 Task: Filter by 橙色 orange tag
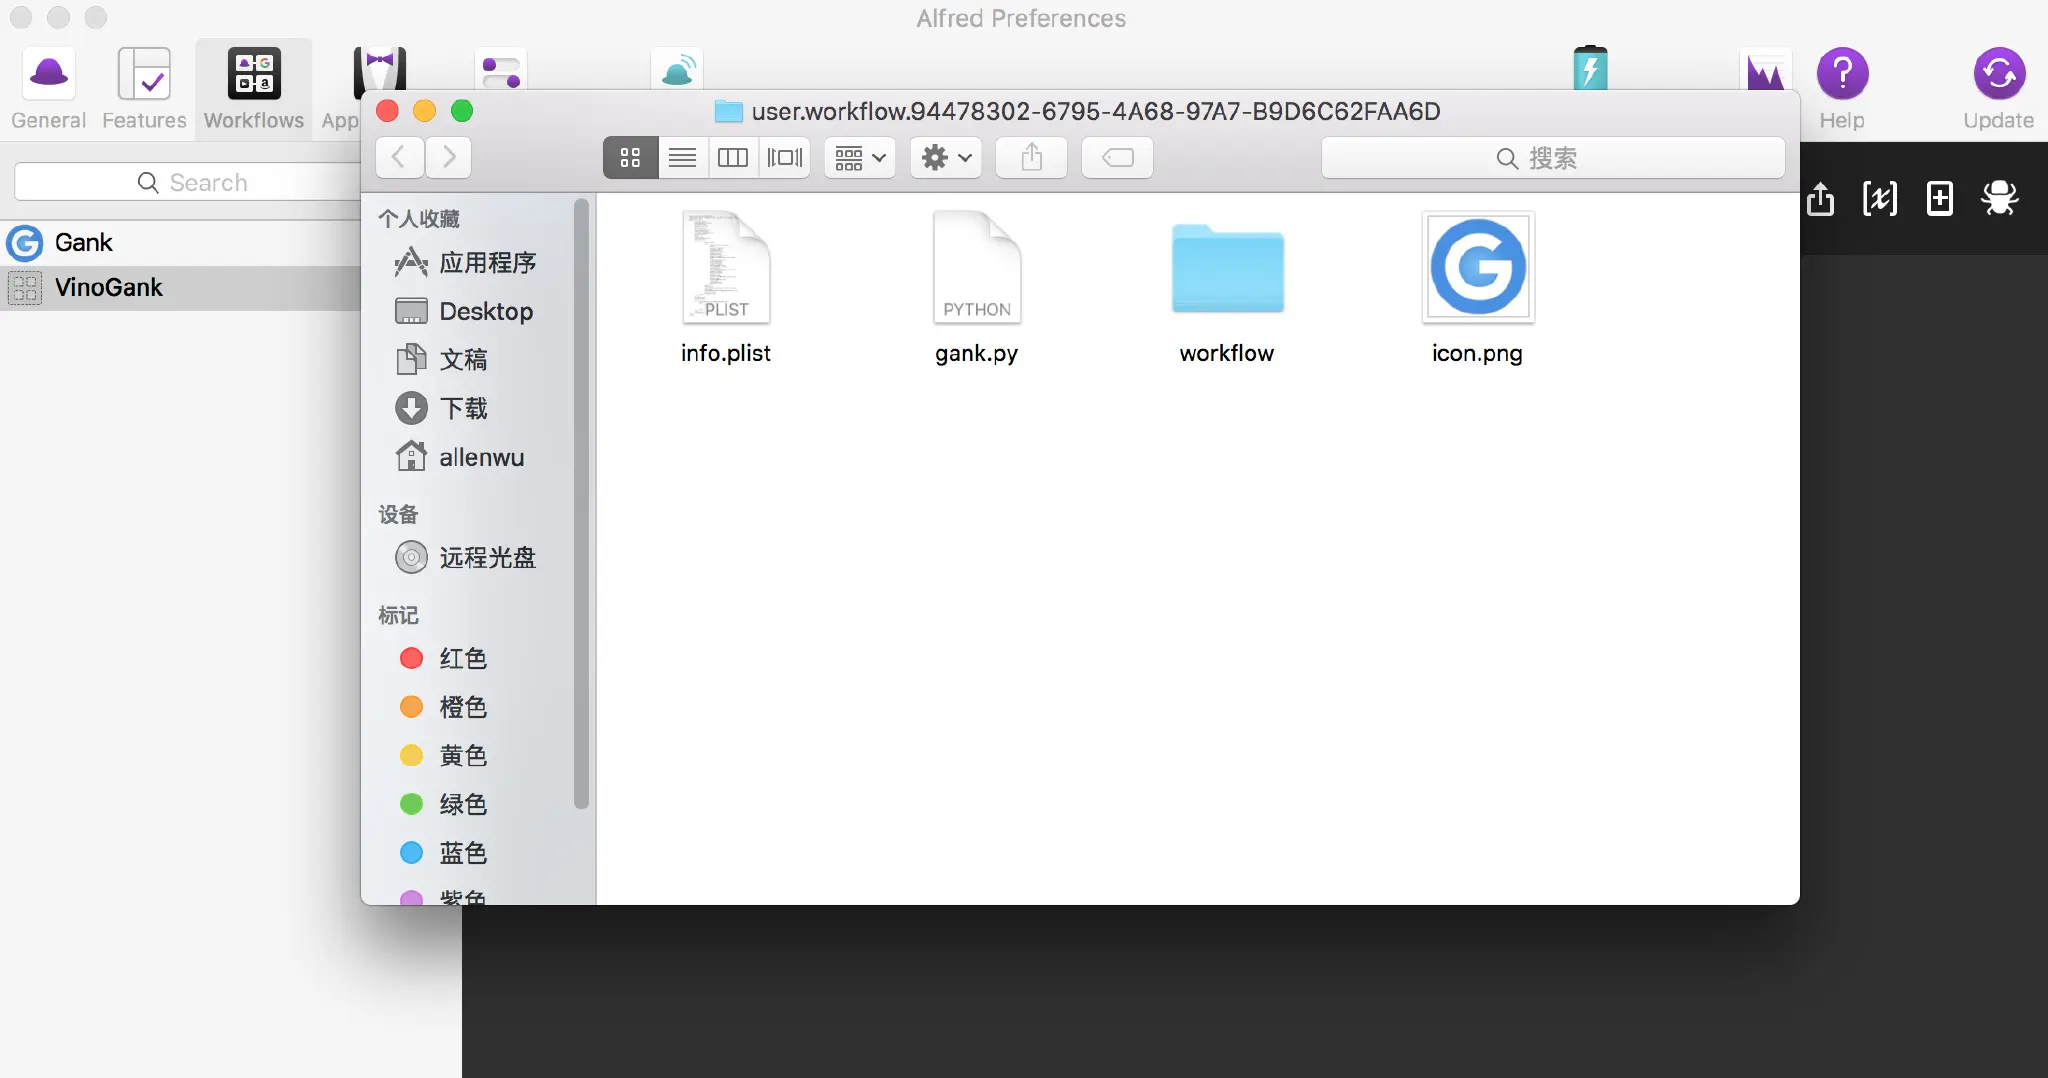(x=444, y=707)
